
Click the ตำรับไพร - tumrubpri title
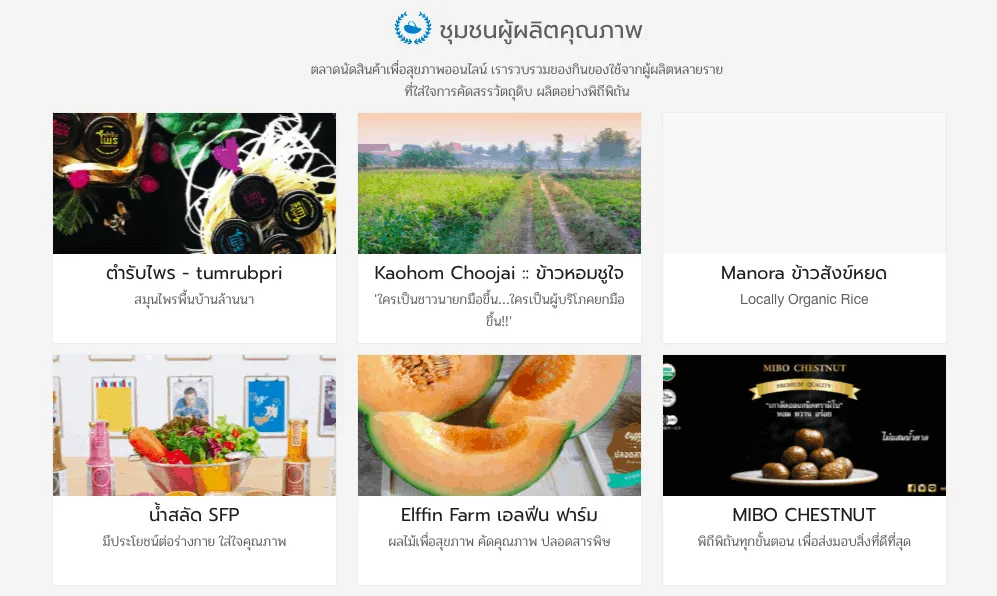click(x=194, y=273)
